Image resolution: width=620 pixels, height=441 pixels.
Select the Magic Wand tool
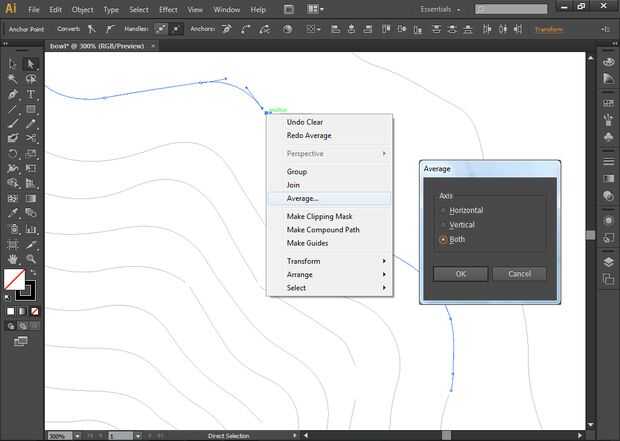[x=13, y=79]
